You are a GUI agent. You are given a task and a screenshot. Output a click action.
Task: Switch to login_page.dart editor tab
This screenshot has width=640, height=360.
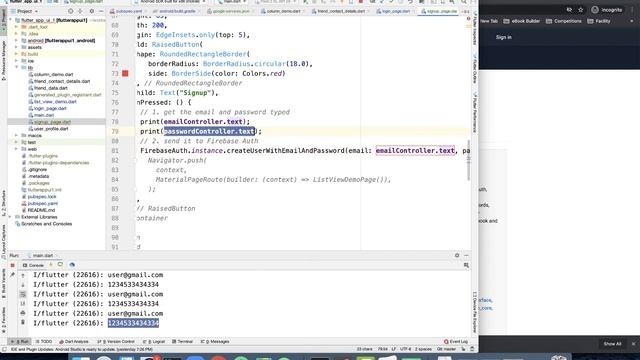click(x=395, y=11)
